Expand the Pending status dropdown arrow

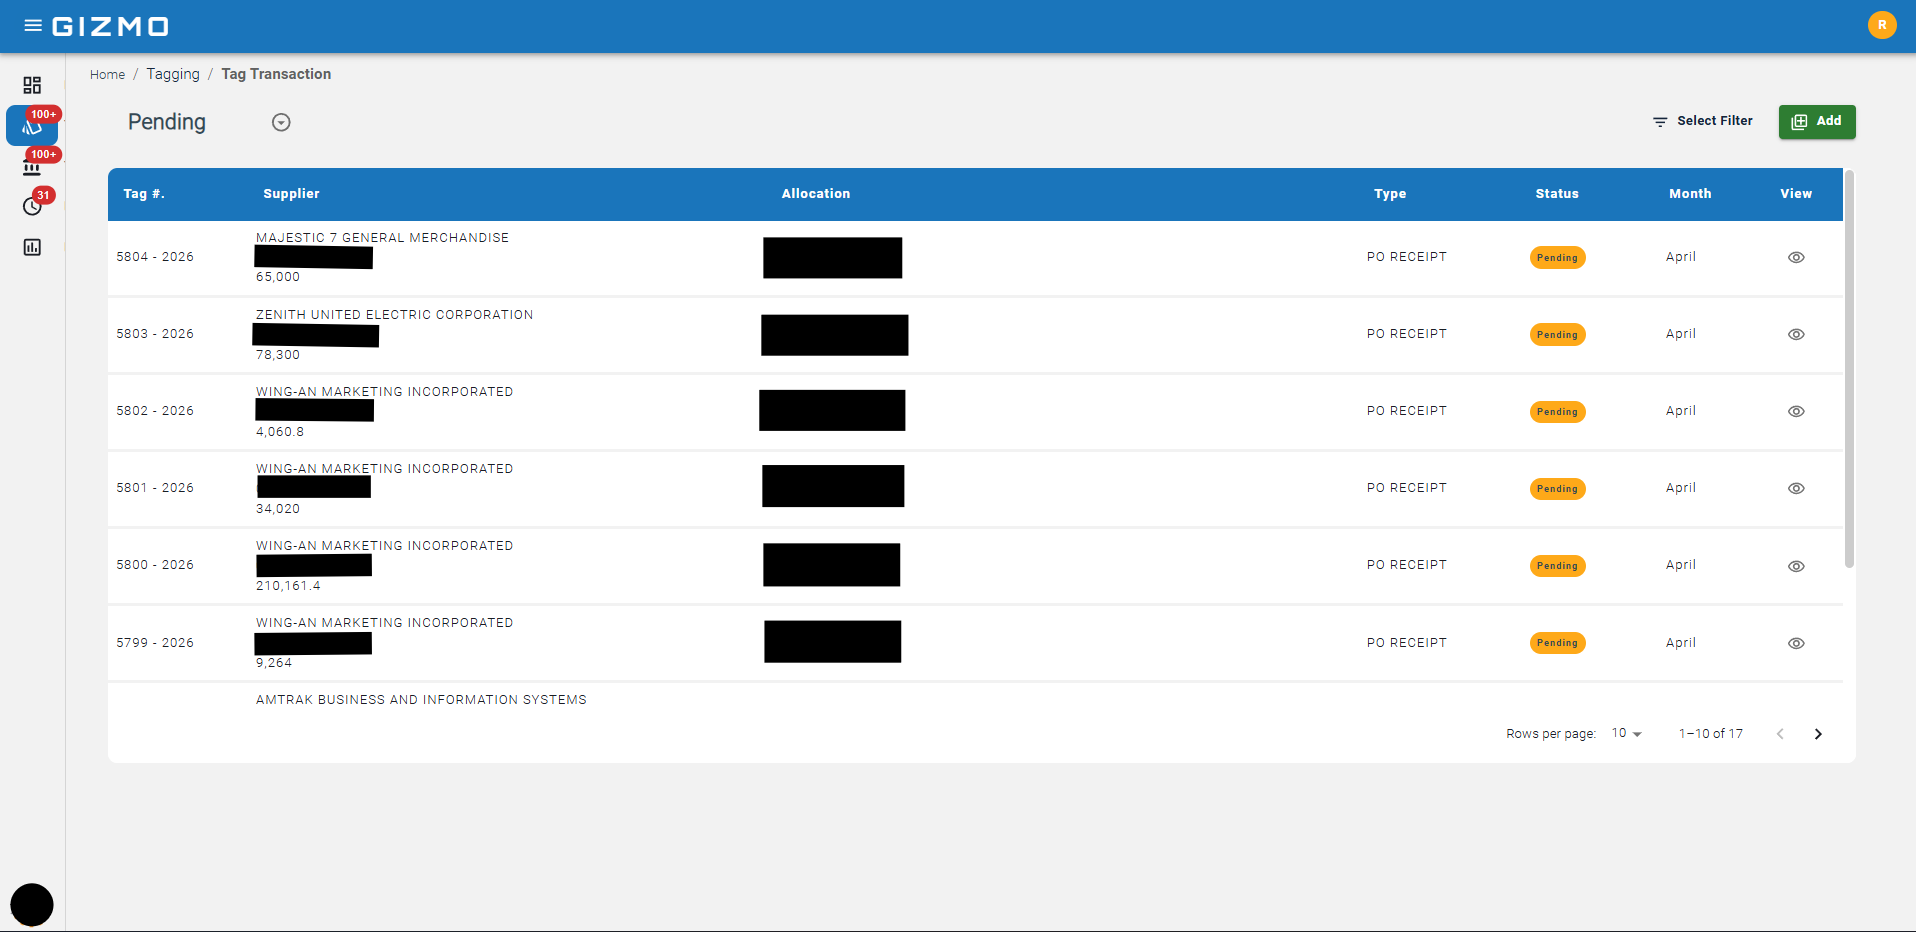click(281, 122)
